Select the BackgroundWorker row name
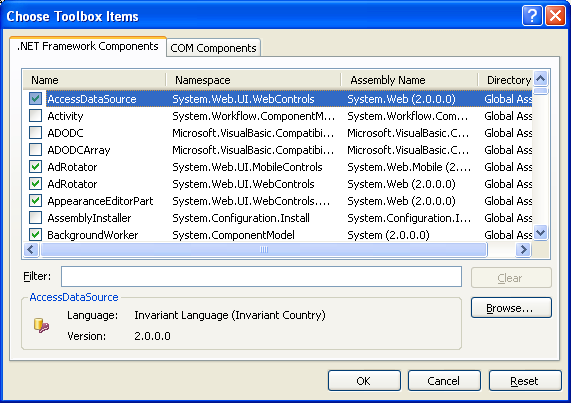Image resolution: width=571 pixels, height=403 pixels. coord(92,235)
